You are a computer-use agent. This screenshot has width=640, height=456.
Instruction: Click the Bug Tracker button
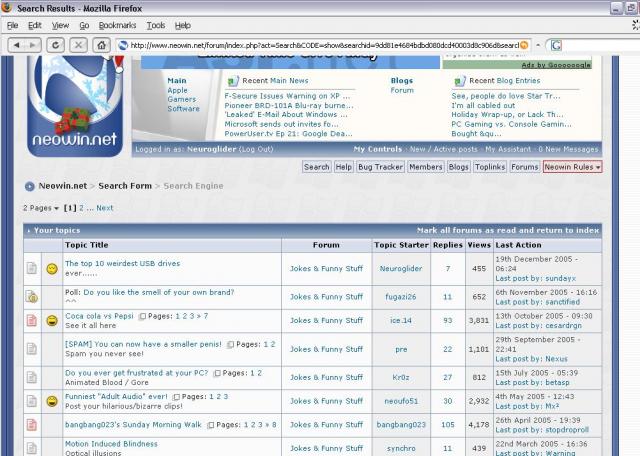(380, 167)
